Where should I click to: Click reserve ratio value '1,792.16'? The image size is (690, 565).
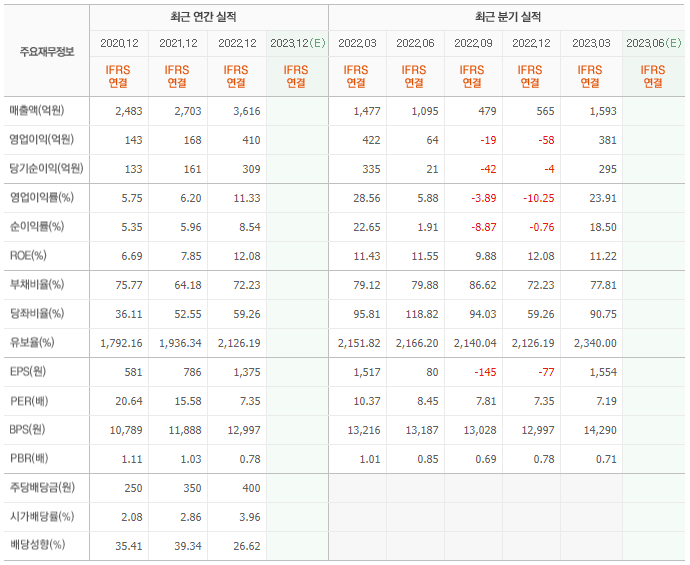tap(121, 344)
